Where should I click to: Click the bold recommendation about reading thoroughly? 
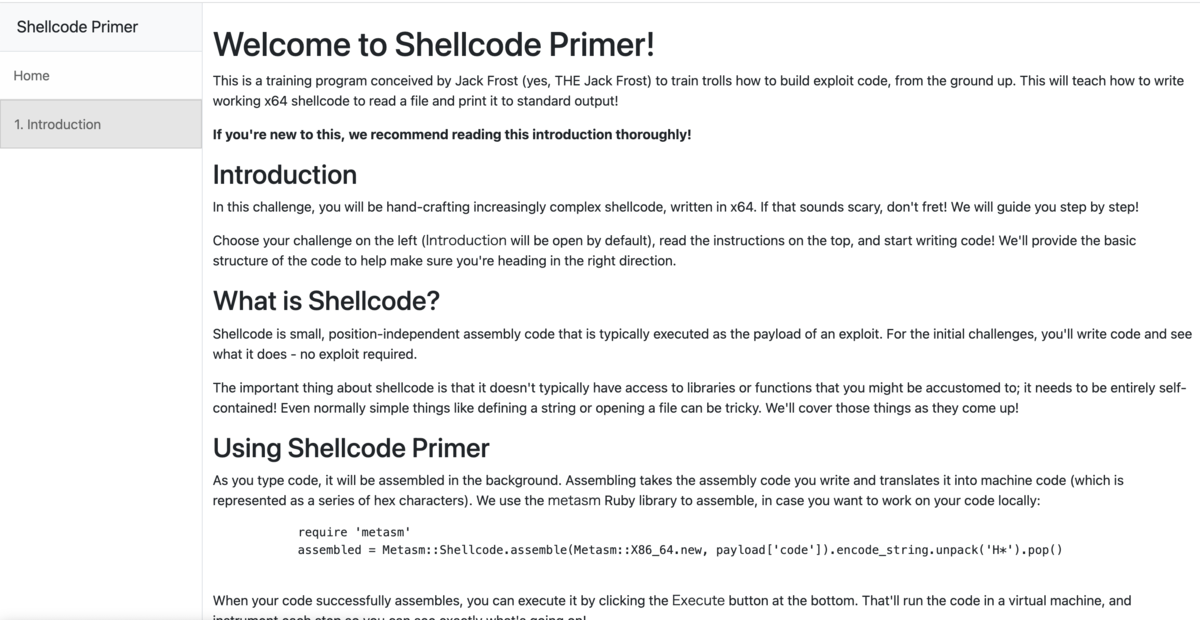(452, 134)
